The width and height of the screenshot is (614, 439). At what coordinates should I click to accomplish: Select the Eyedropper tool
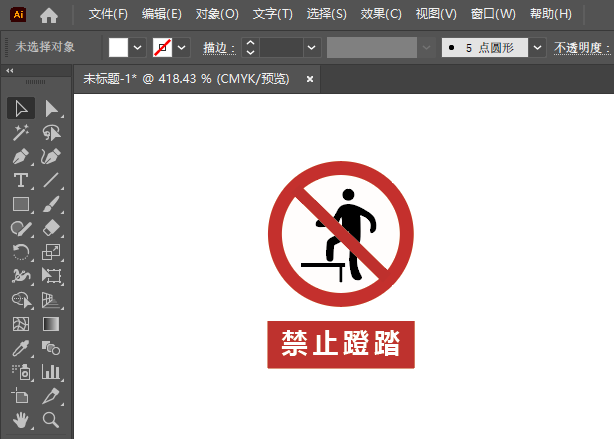pos(21,348)
